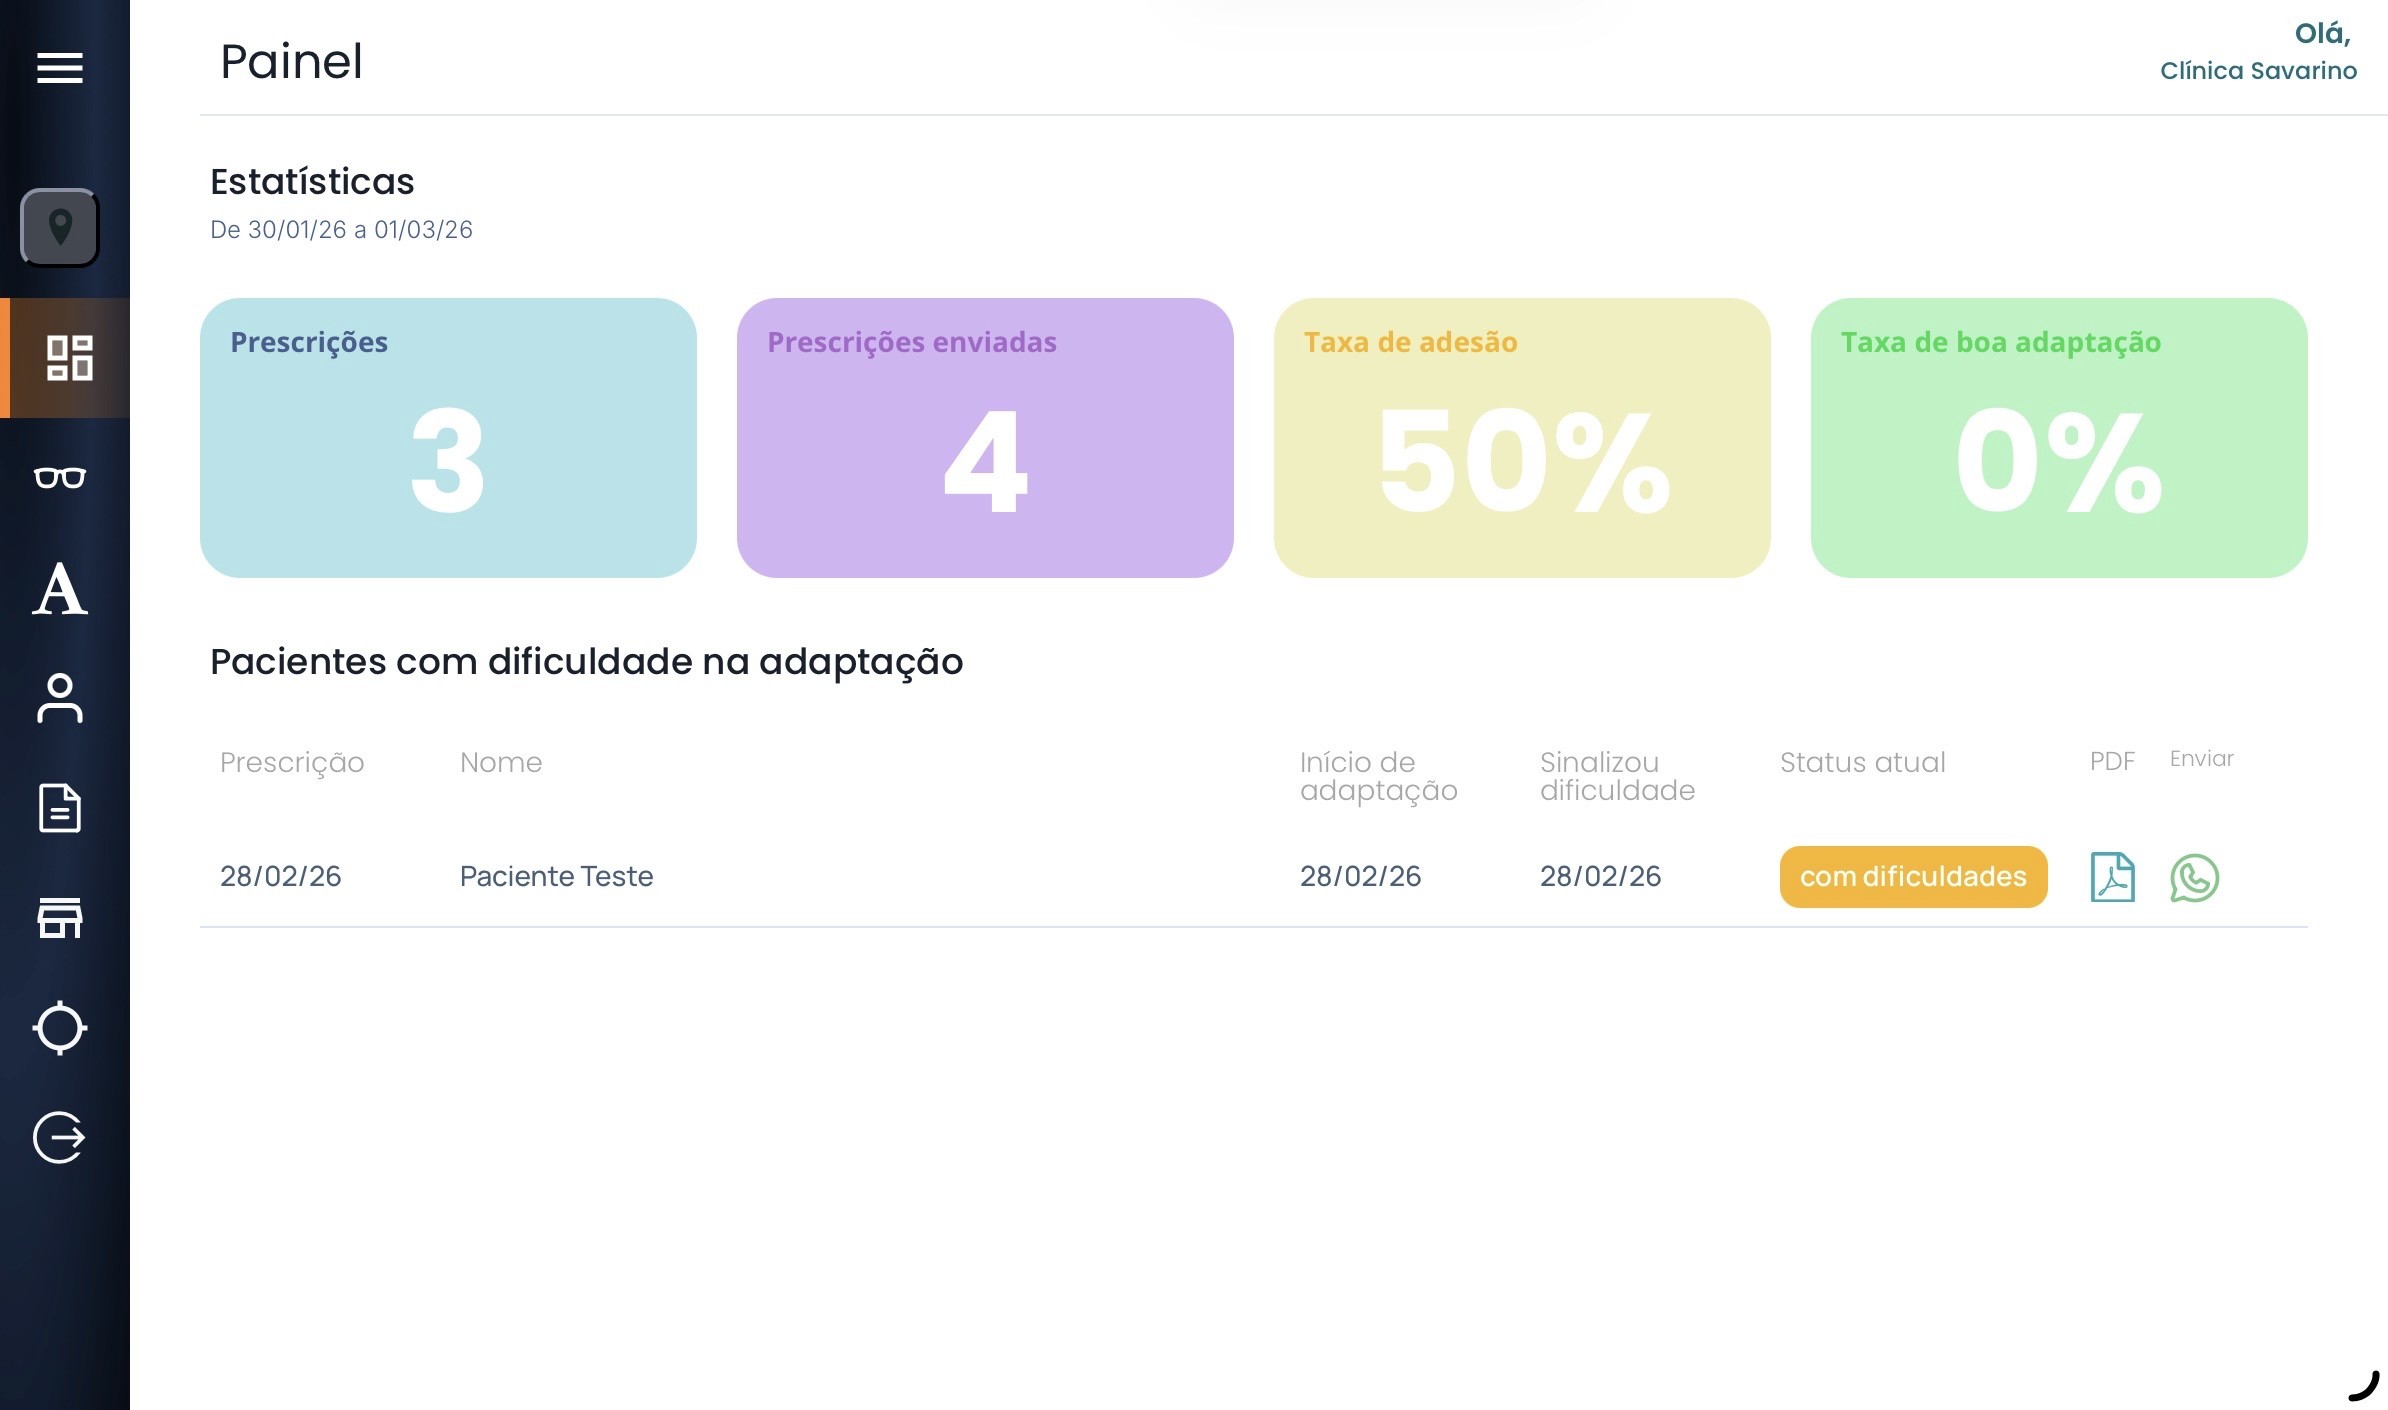Screen dimensions: 2388x1410
Task: Select the crosshair target sidebar icon
Action: coord(60,1028)
